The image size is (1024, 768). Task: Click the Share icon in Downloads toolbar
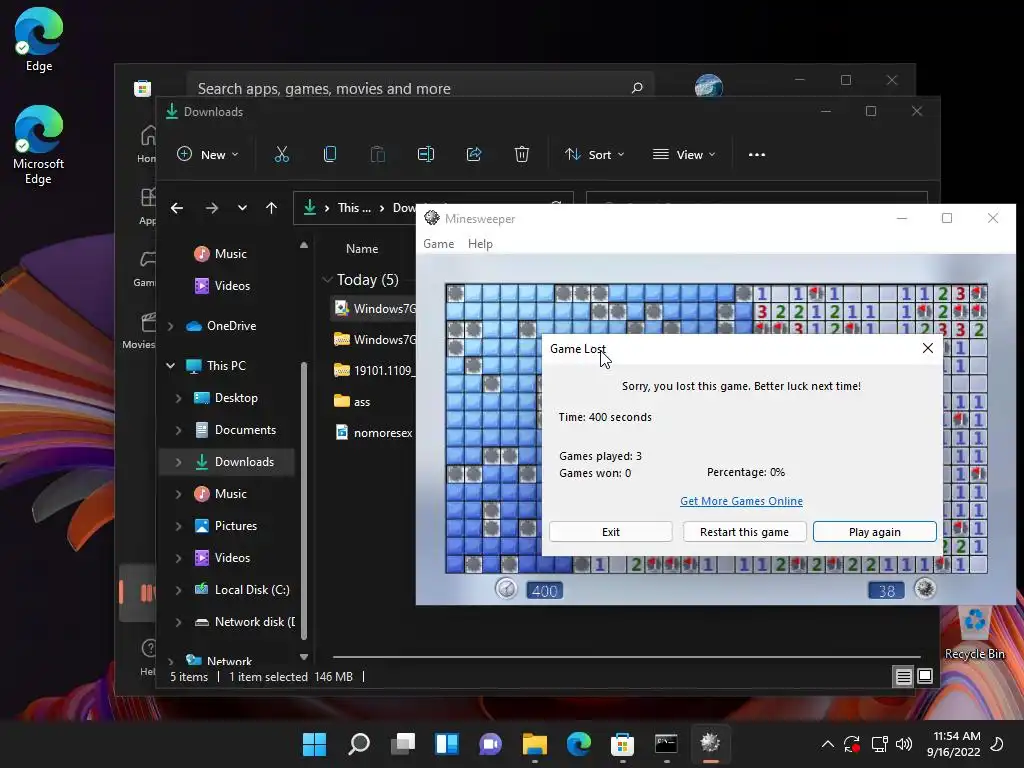tap(473, 154)
